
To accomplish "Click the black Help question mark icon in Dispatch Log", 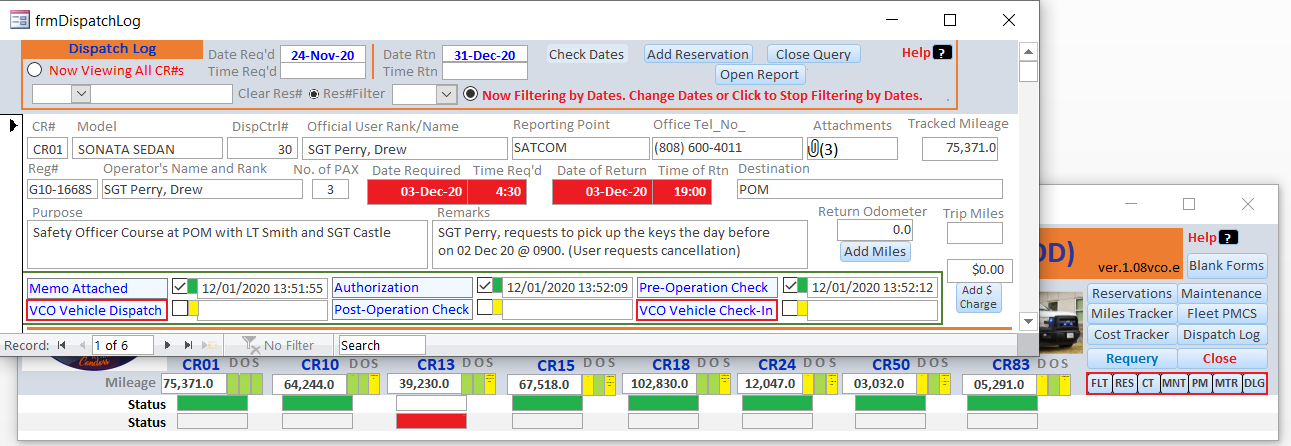I will coord(942,53).
